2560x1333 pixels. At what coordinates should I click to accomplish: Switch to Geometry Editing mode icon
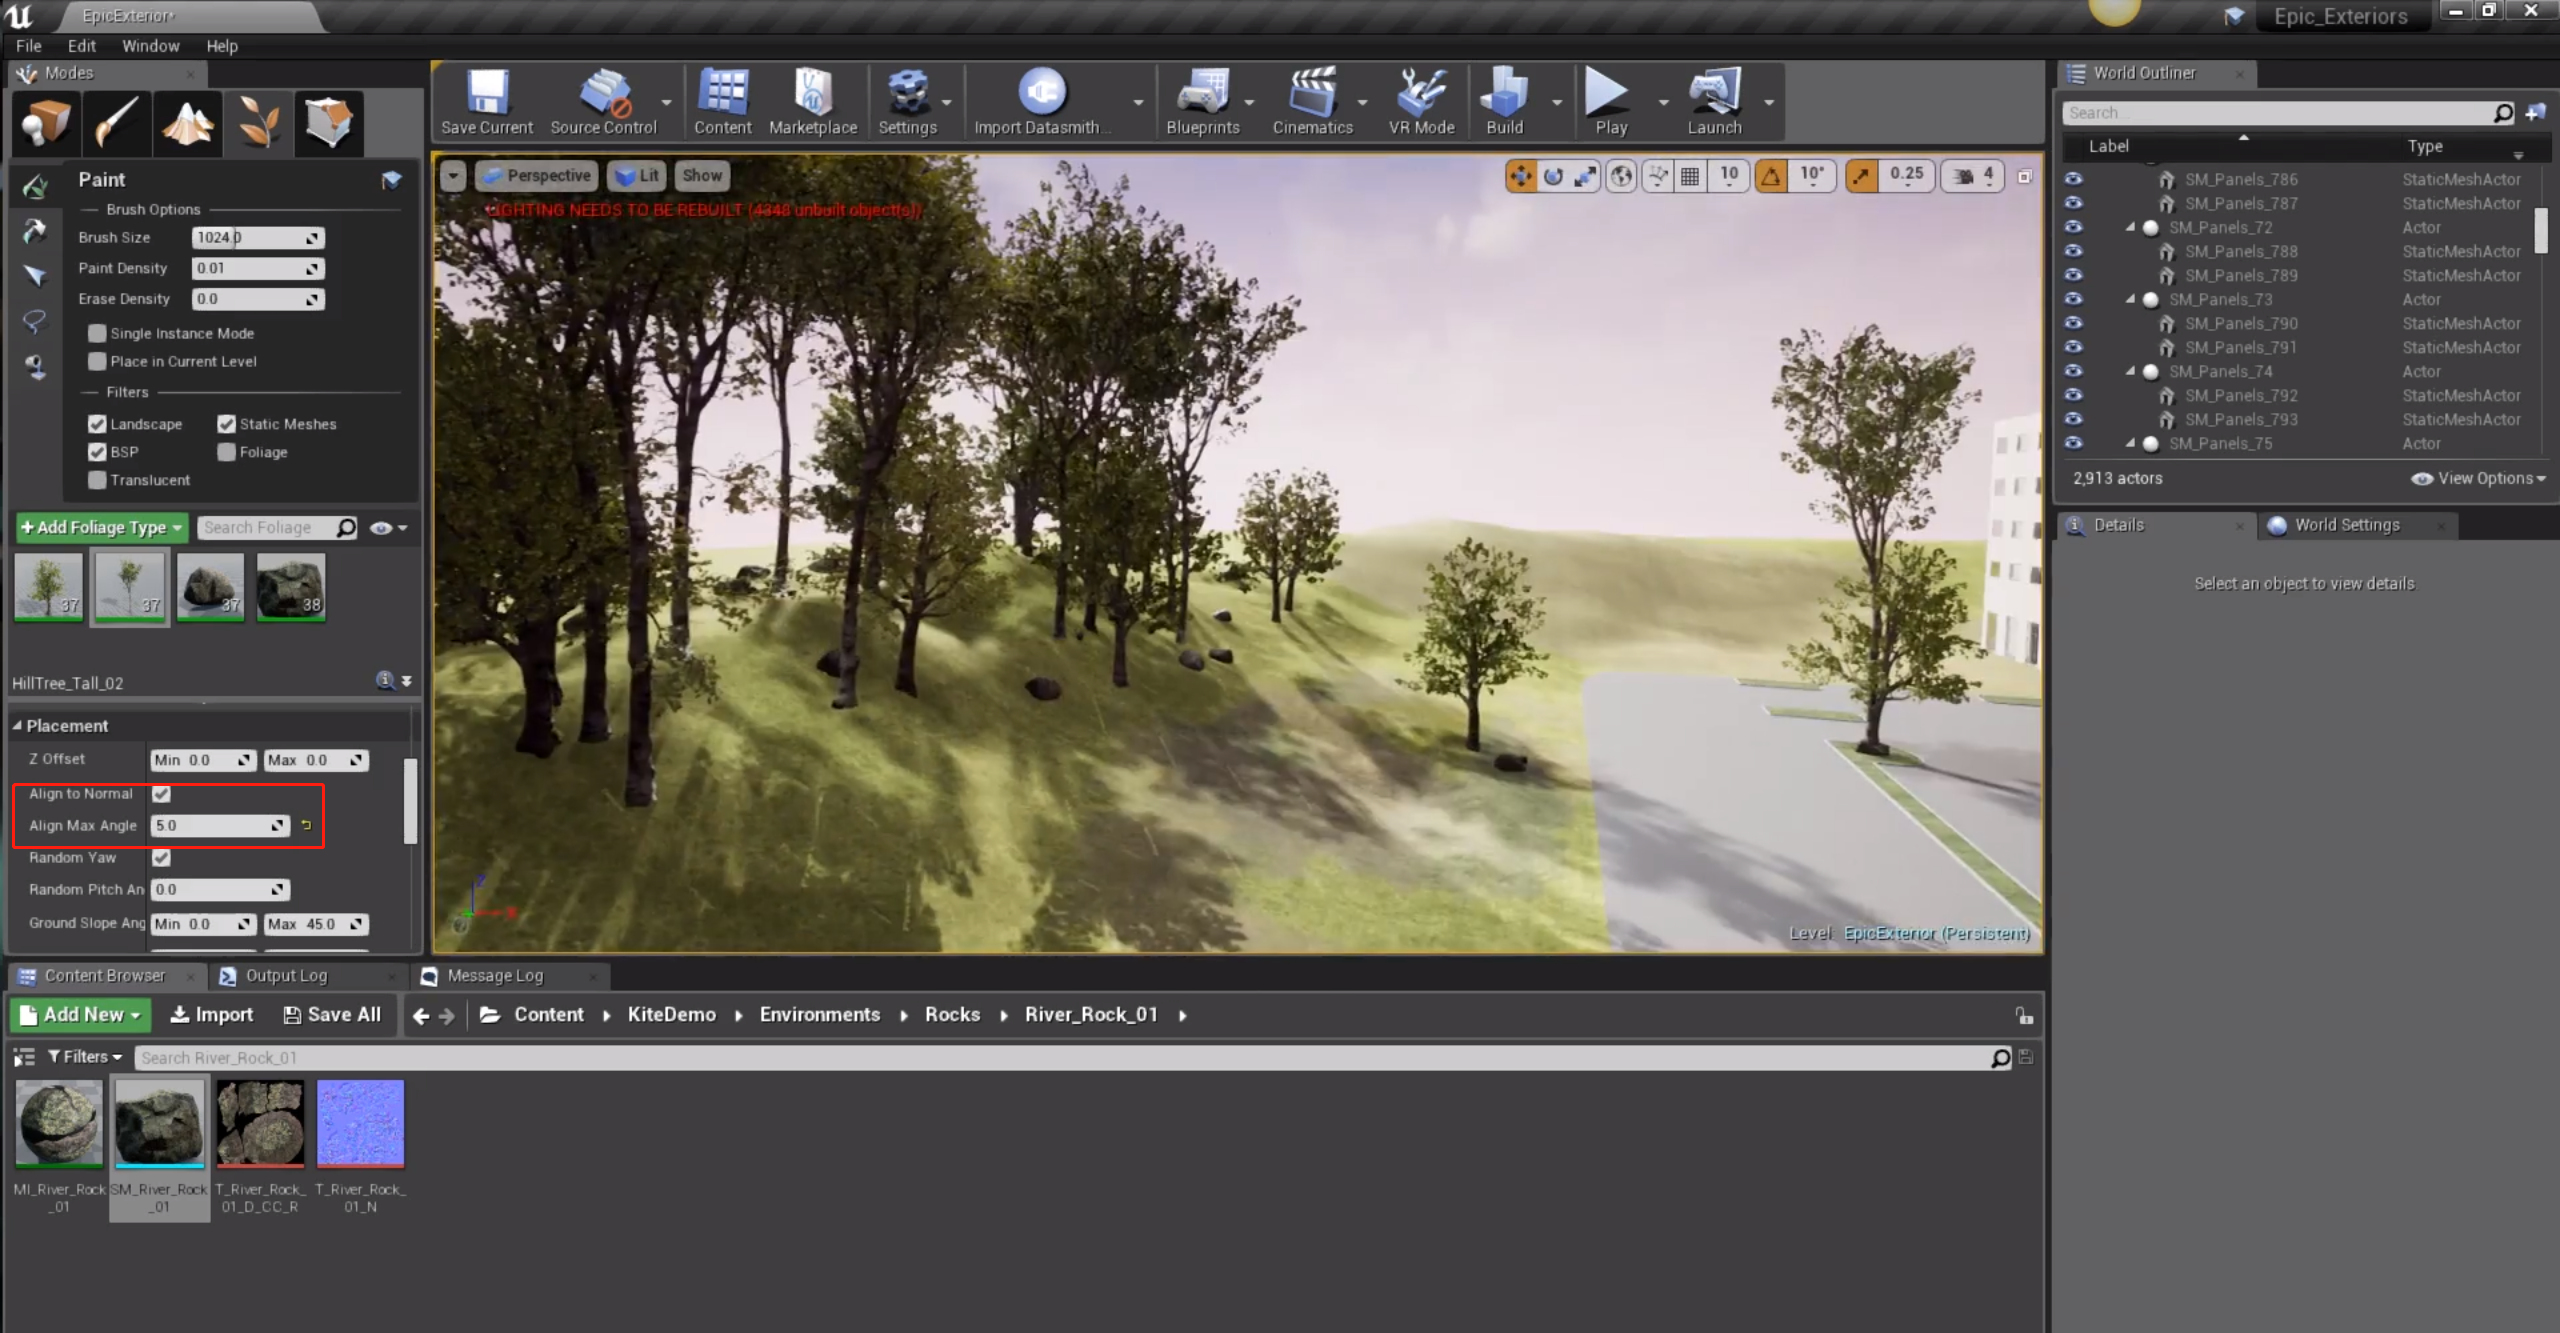tap(329, 123)
